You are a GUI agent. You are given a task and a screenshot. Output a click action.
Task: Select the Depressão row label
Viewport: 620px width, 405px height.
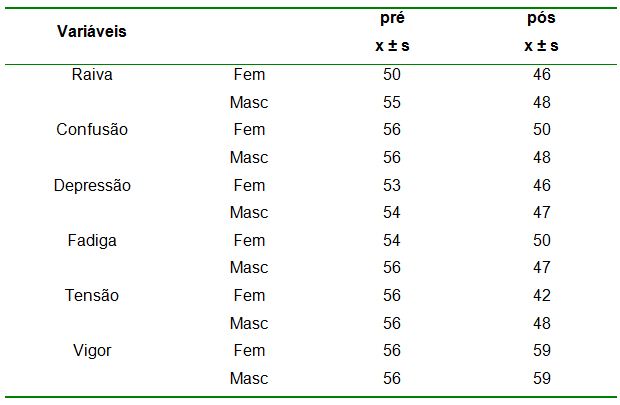point(92,185)
